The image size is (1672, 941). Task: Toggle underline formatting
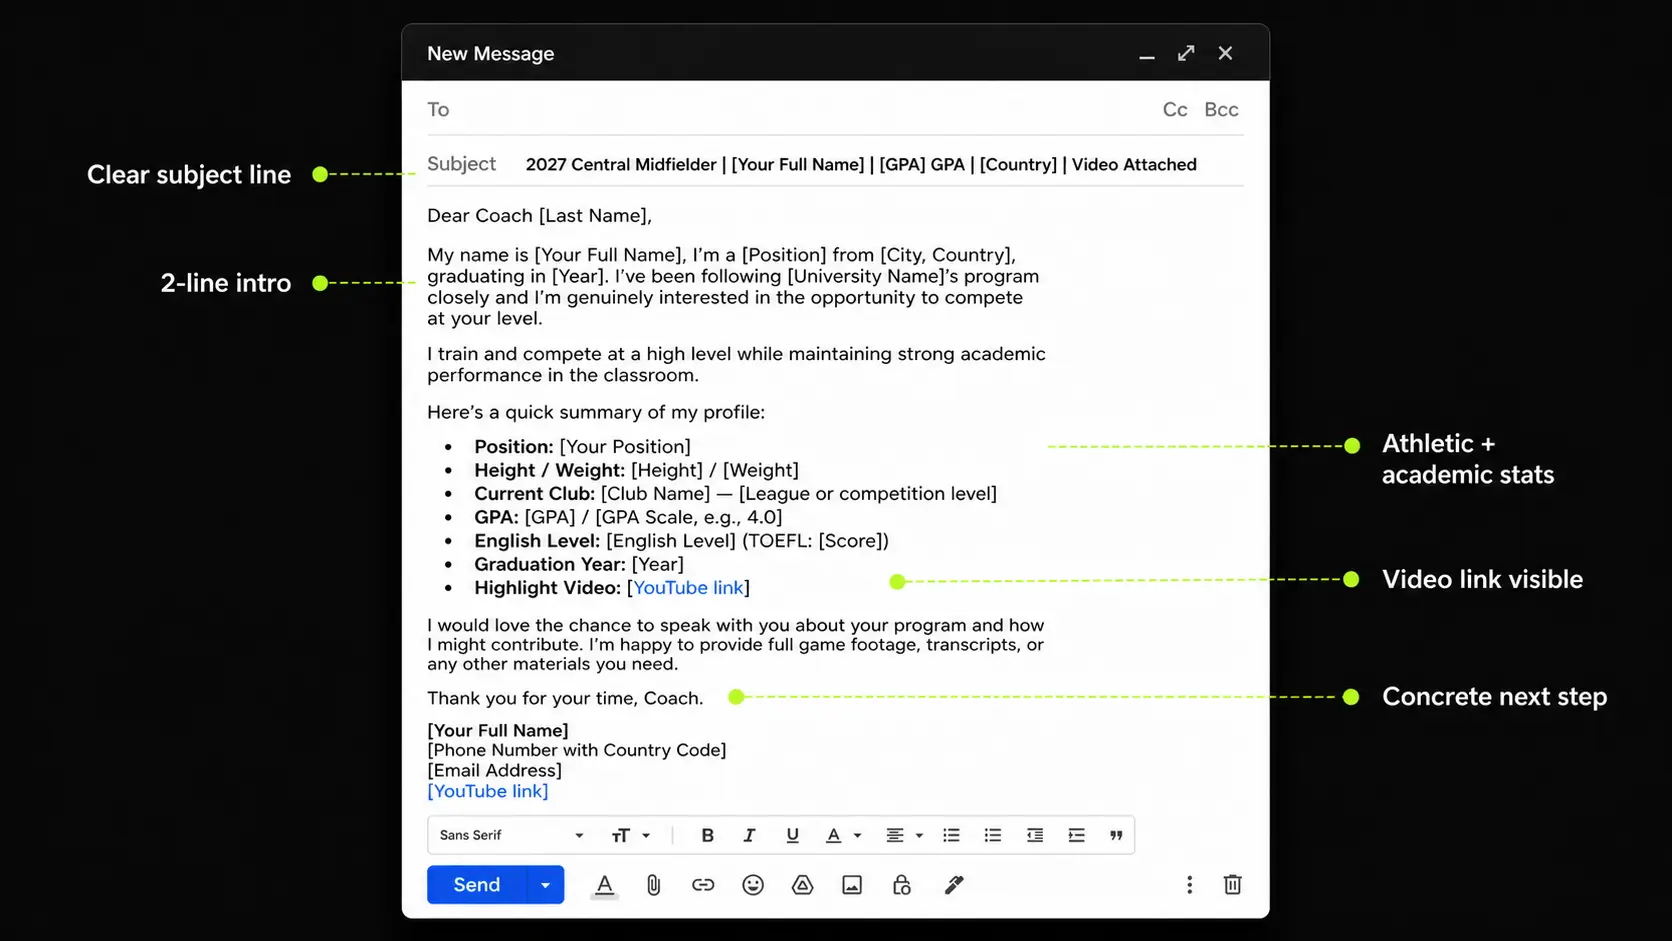click(792, 835)
